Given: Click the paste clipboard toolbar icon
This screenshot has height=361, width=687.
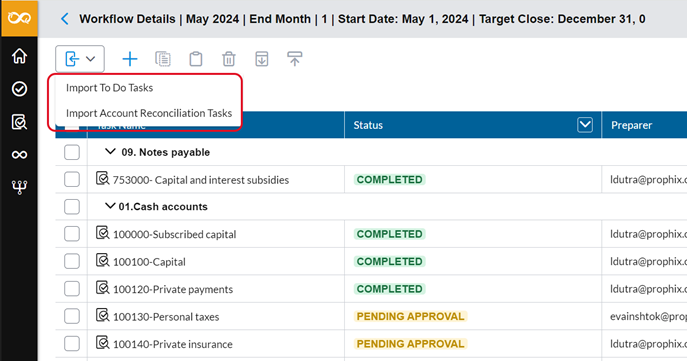Looking at the screenshot, I should coord(195,59).
